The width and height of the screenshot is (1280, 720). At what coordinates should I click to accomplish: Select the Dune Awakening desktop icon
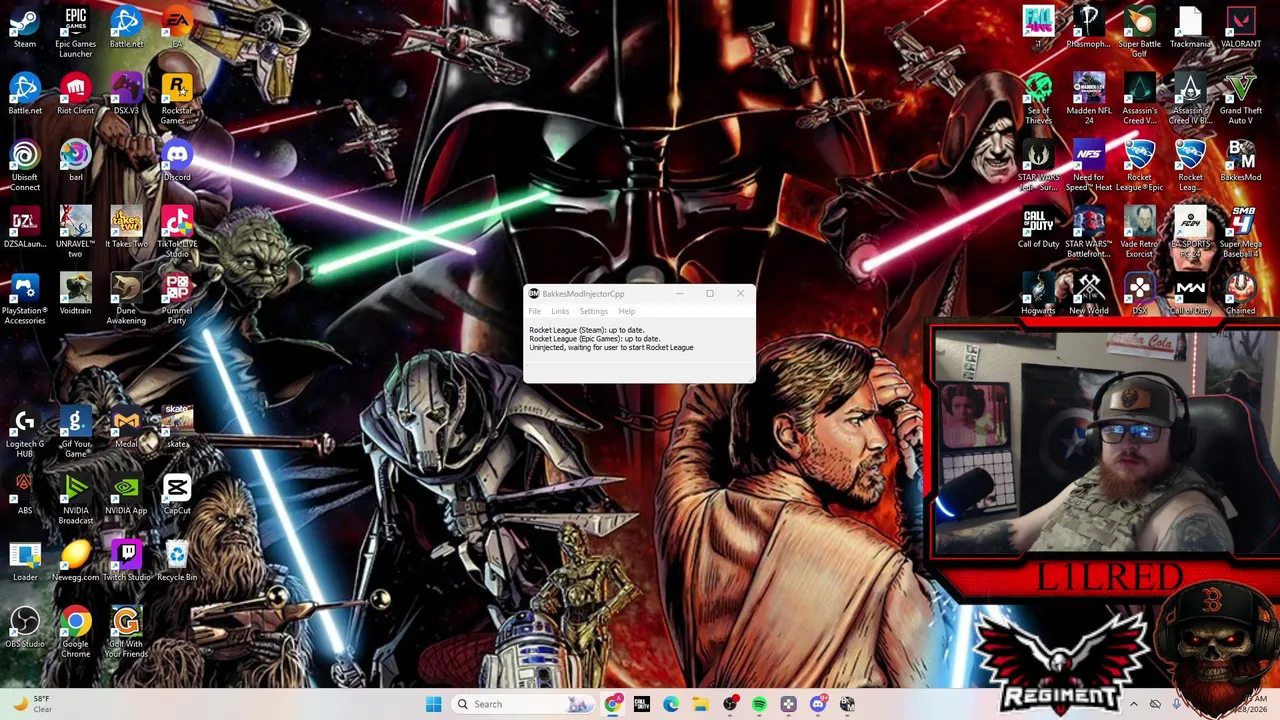click(126, 299)
